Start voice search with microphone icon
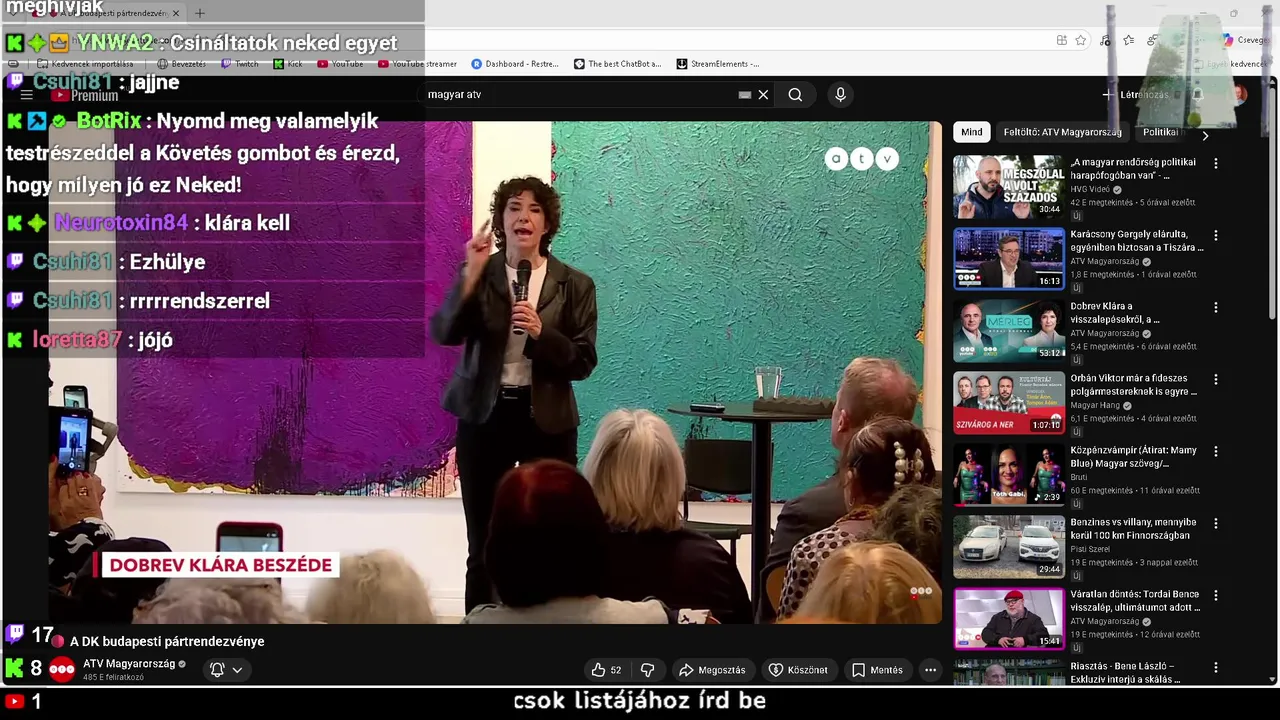 840,94
